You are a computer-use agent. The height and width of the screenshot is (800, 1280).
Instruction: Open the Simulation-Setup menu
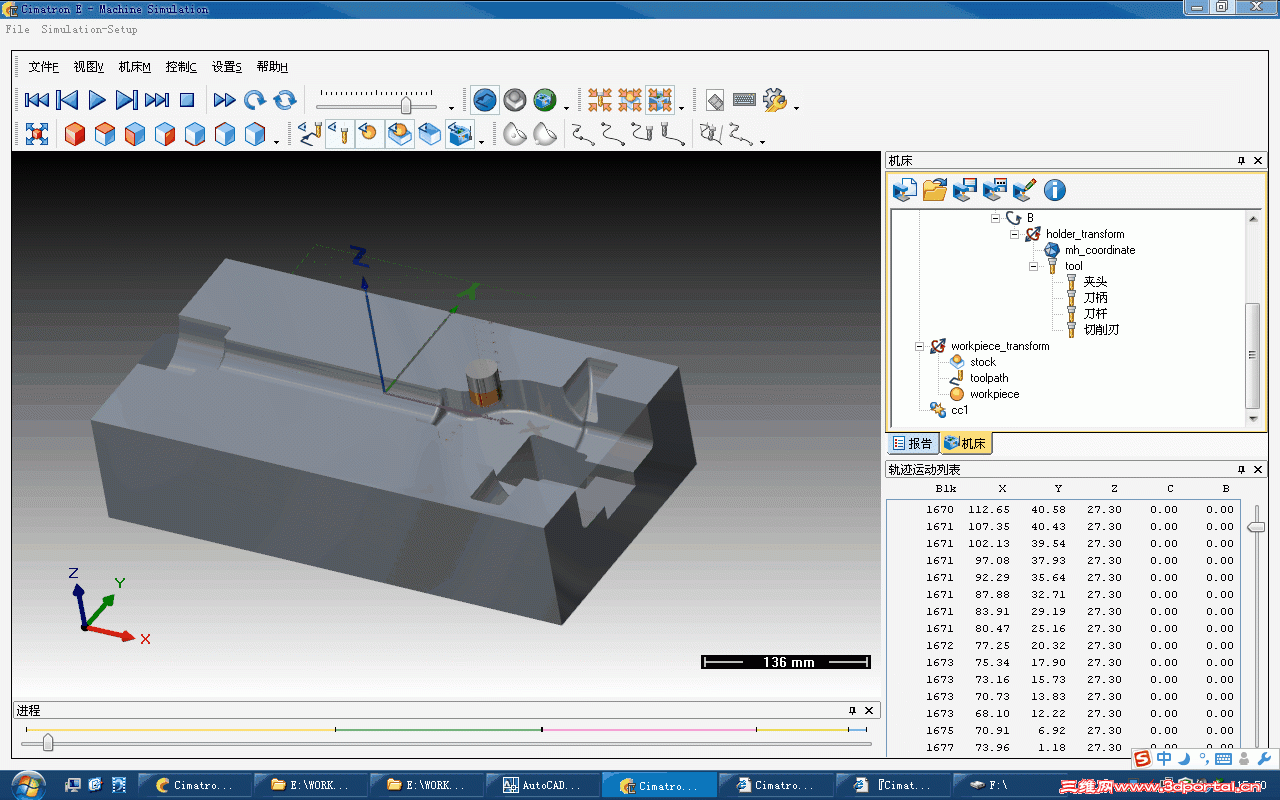(x=89, y=29)
